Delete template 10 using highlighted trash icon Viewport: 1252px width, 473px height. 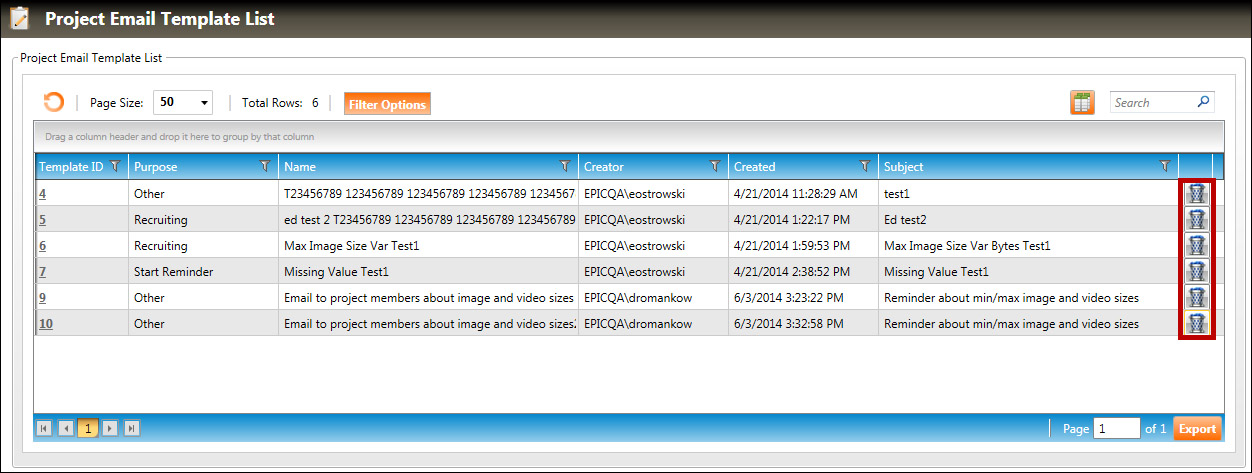(x=1197, y=323)
